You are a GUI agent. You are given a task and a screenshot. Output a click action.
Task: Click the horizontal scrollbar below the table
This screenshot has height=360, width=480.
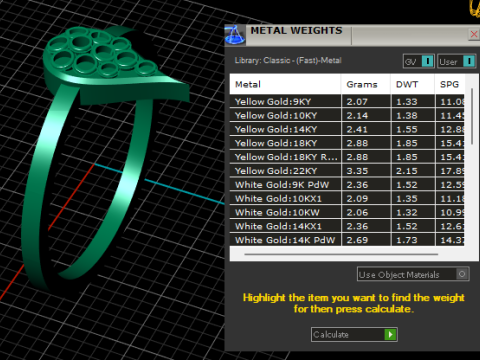point(341,254)
